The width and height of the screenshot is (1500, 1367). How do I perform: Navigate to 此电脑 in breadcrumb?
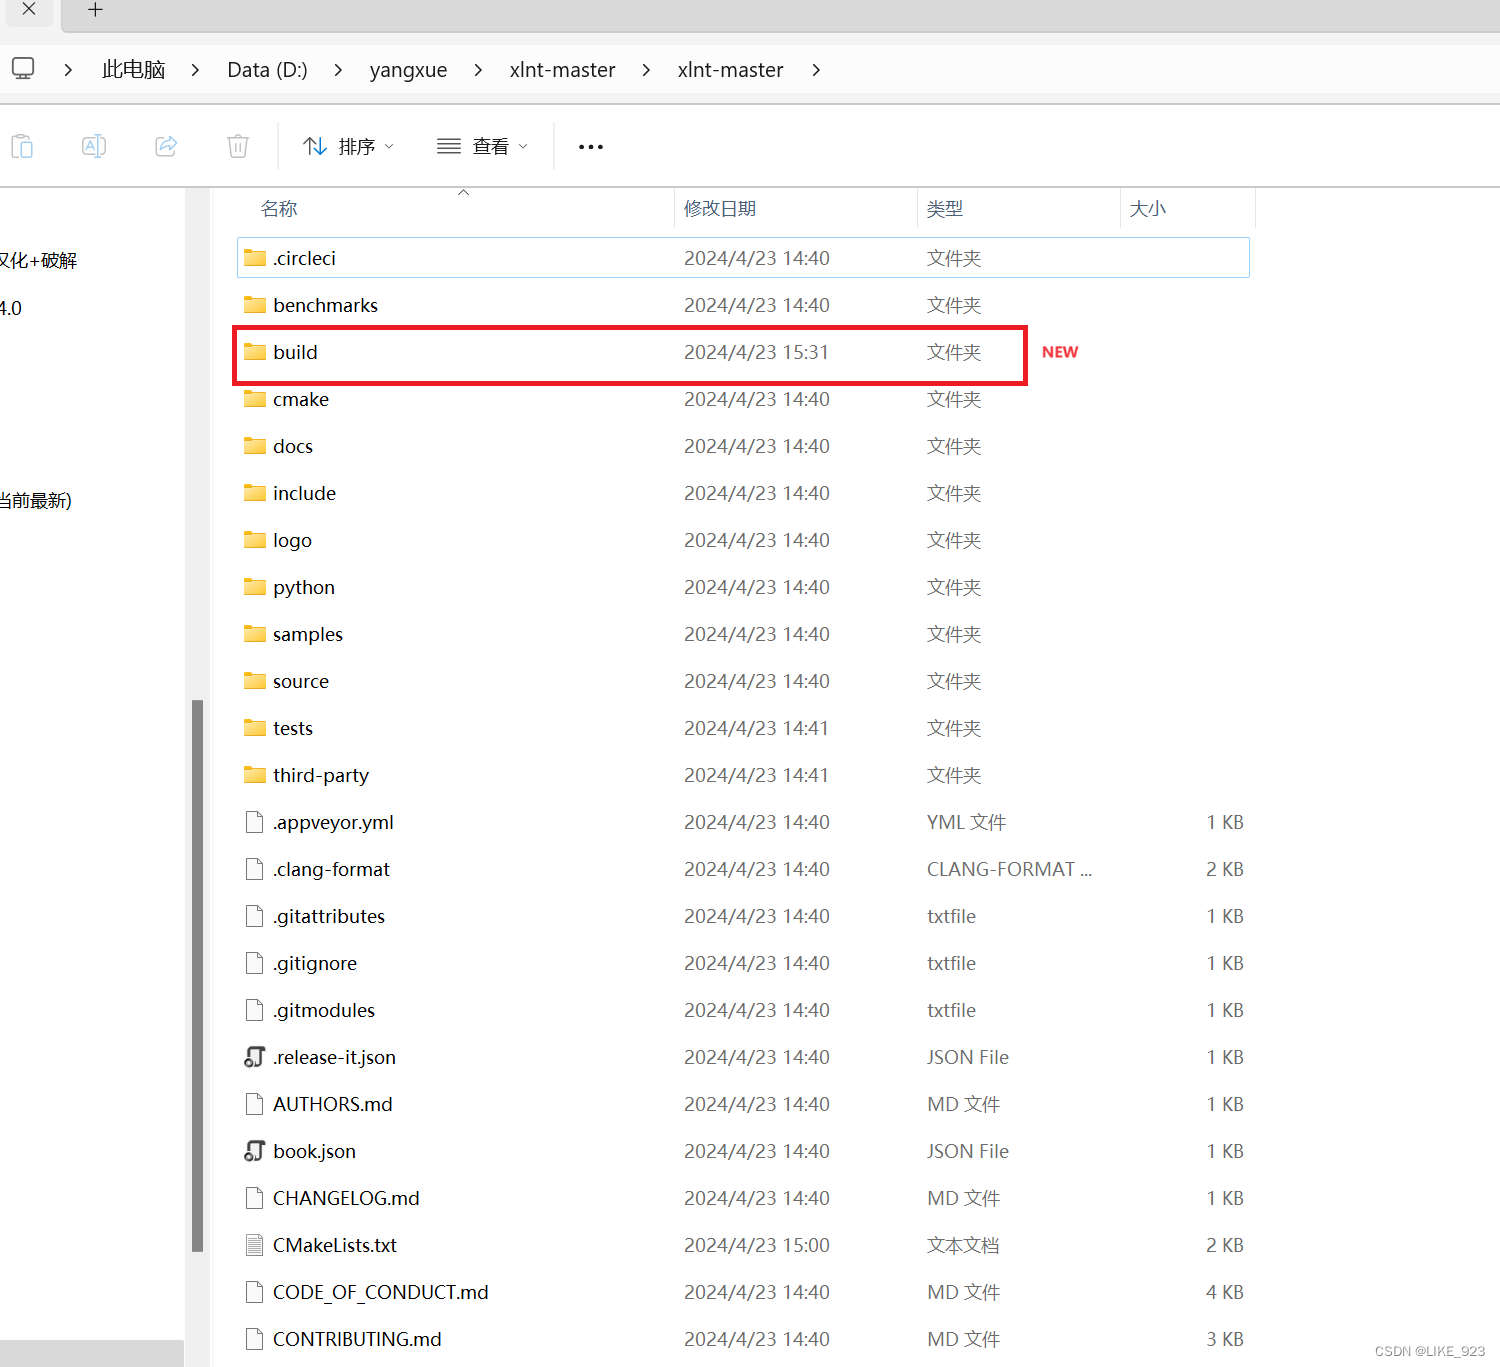click(133, 70)
